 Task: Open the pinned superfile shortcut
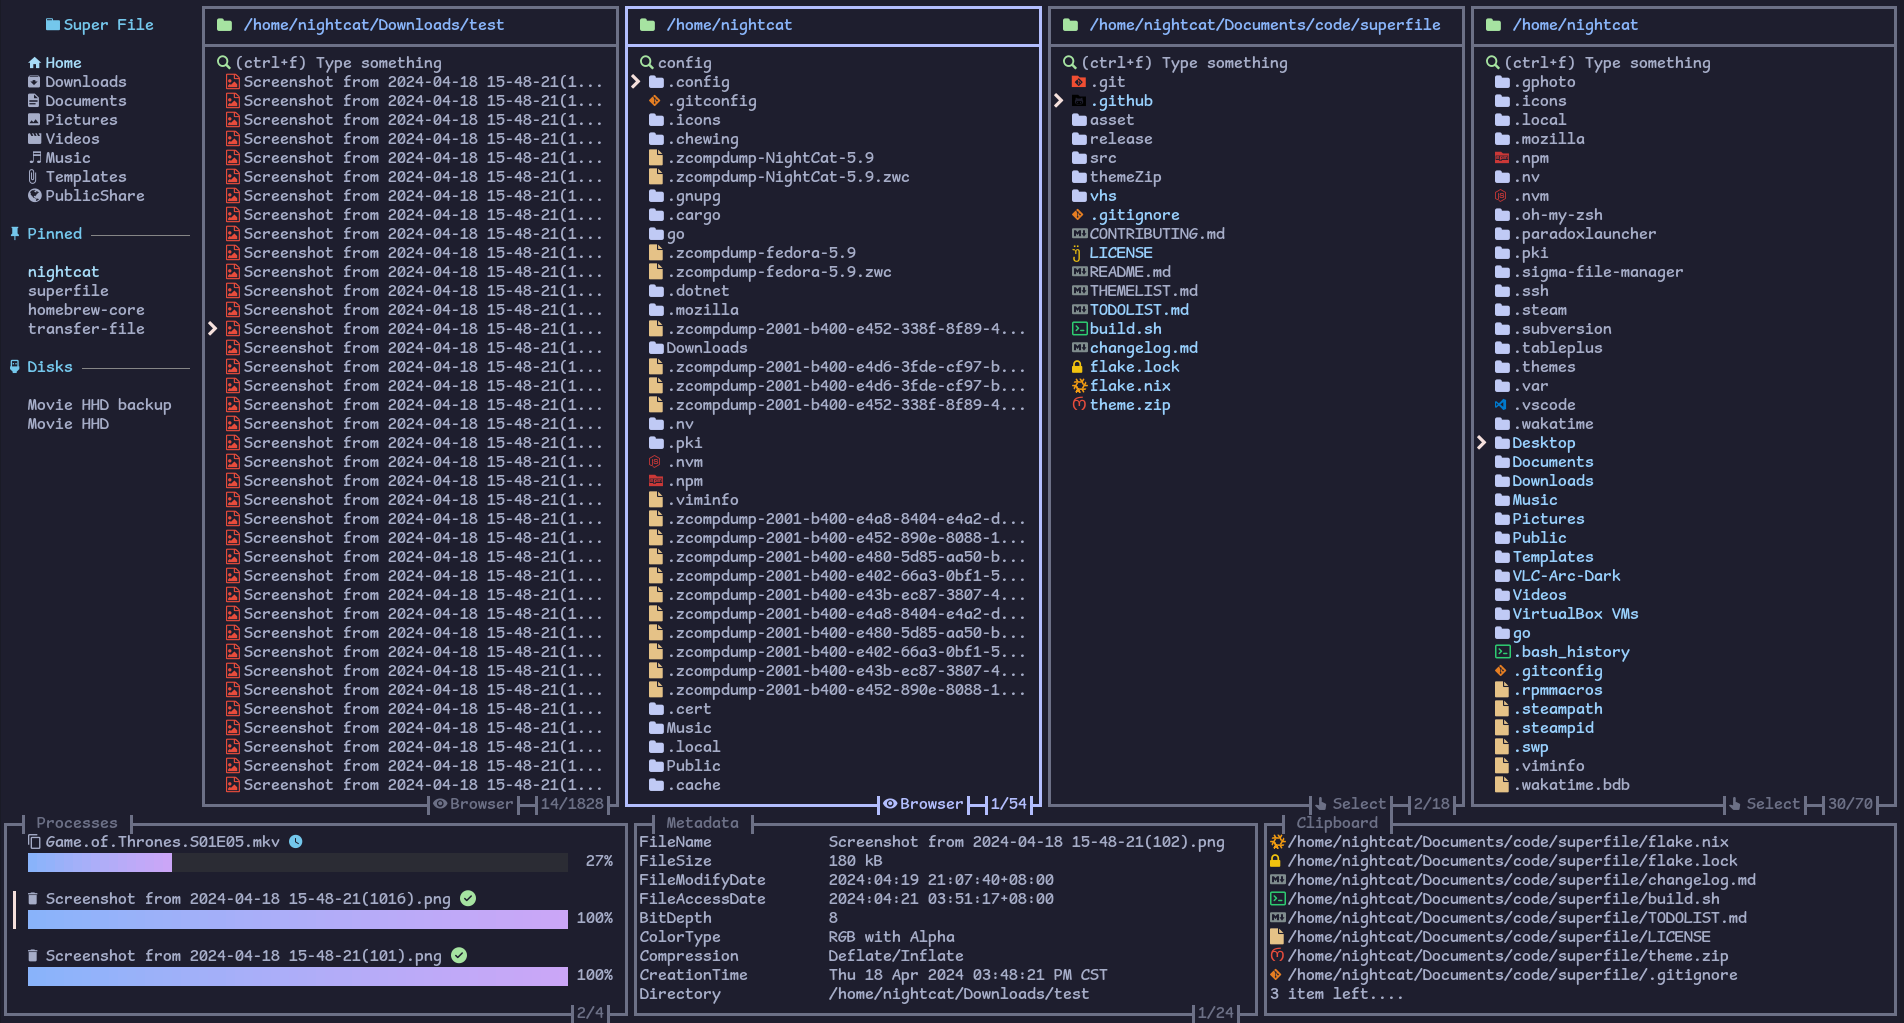pos(67,290)
